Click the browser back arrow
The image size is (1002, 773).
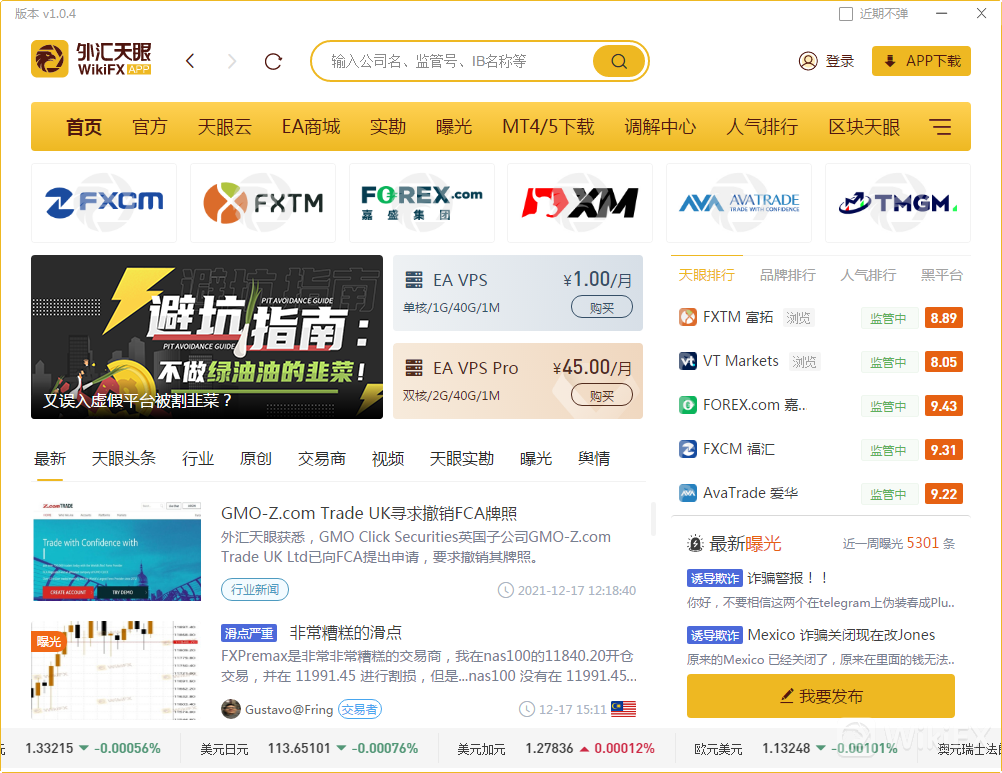point(191,61)
